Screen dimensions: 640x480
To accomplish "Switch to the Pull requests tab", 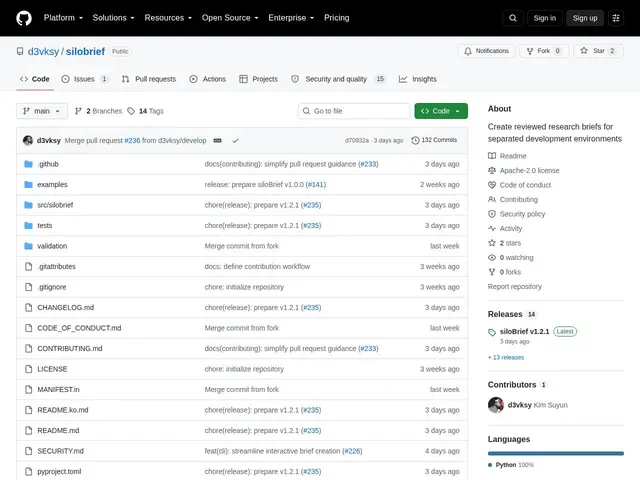I will (149, 79).
